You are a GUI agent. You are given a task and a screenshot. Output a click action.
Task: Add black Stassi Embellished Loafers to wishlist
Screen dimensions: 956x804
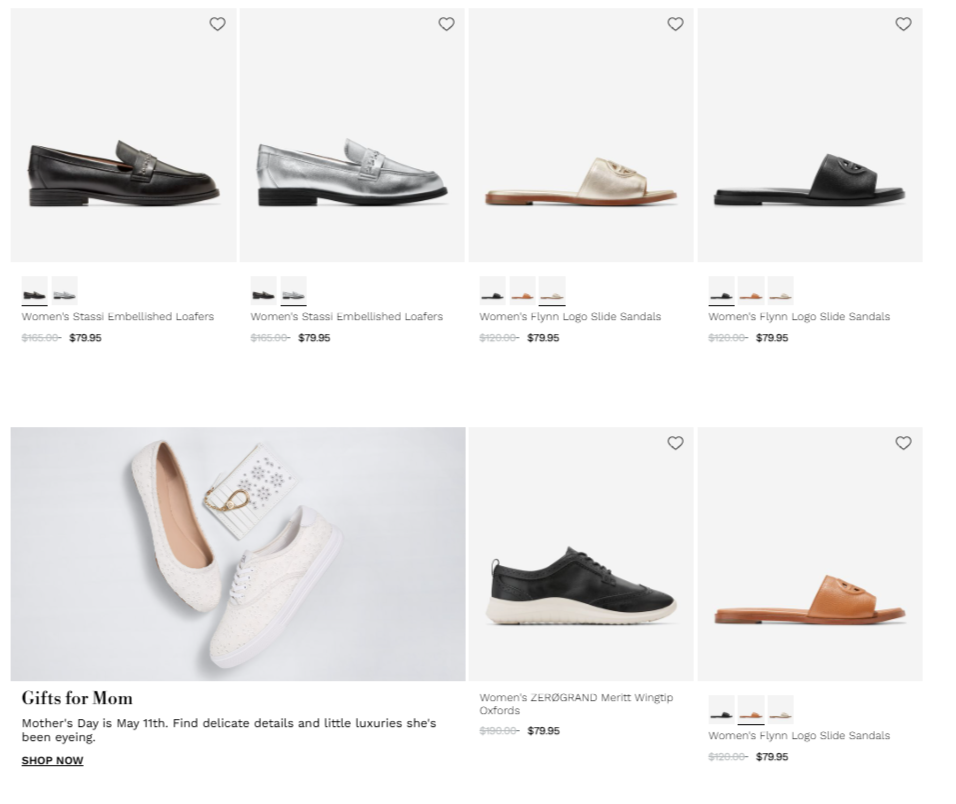click(217, 24)
